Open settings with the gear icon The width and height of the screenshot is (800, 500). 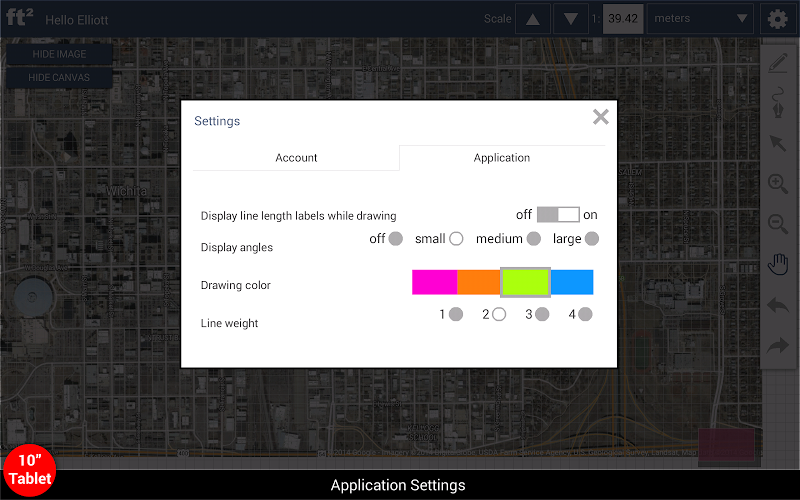click(x=777, y=18)
